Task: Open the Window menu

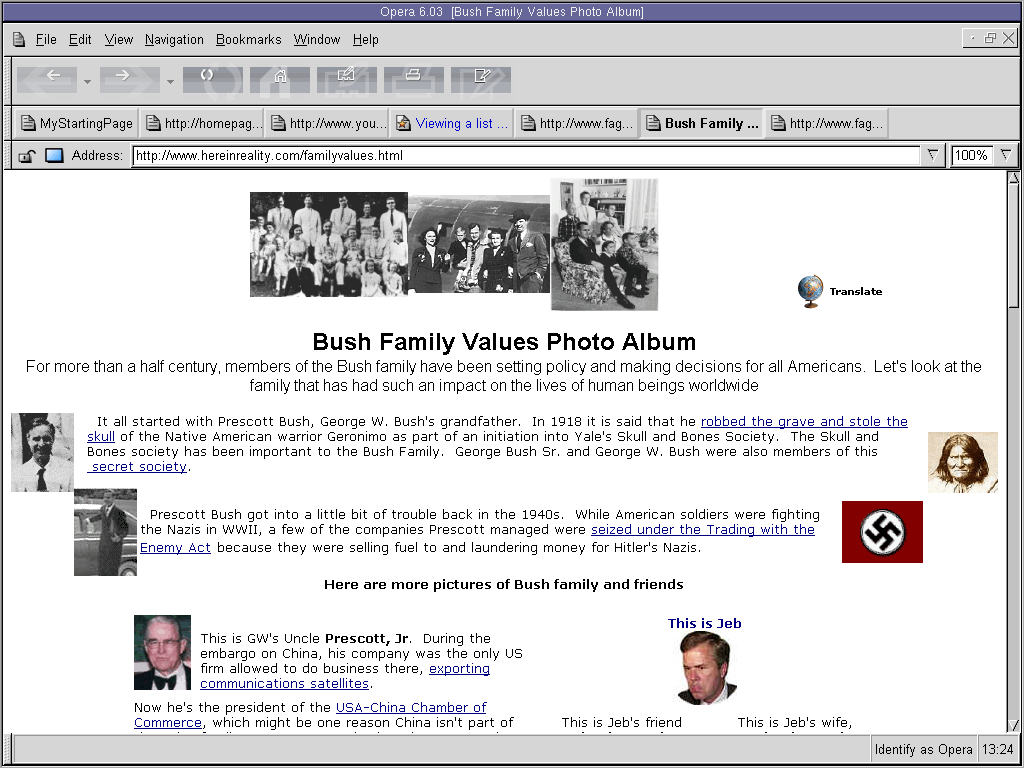Action: [317, 40]
